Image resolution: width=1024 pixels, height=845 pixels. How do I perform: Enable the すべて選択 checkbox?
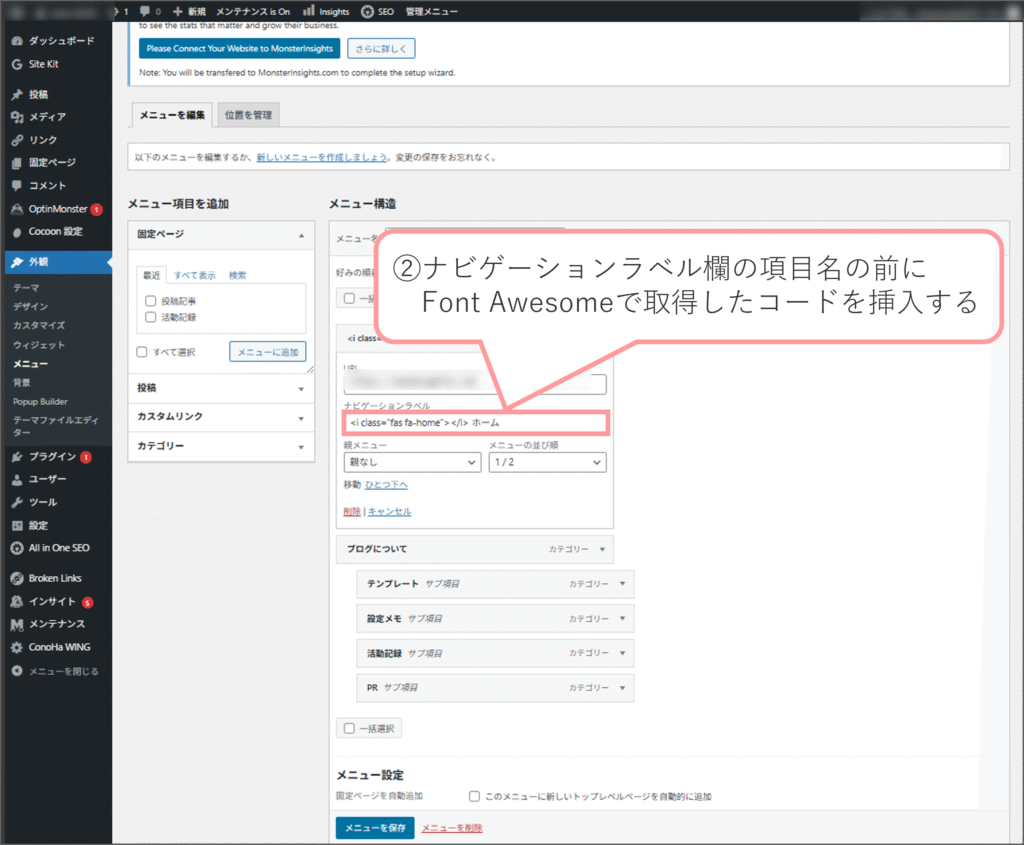tap(142, 352)
